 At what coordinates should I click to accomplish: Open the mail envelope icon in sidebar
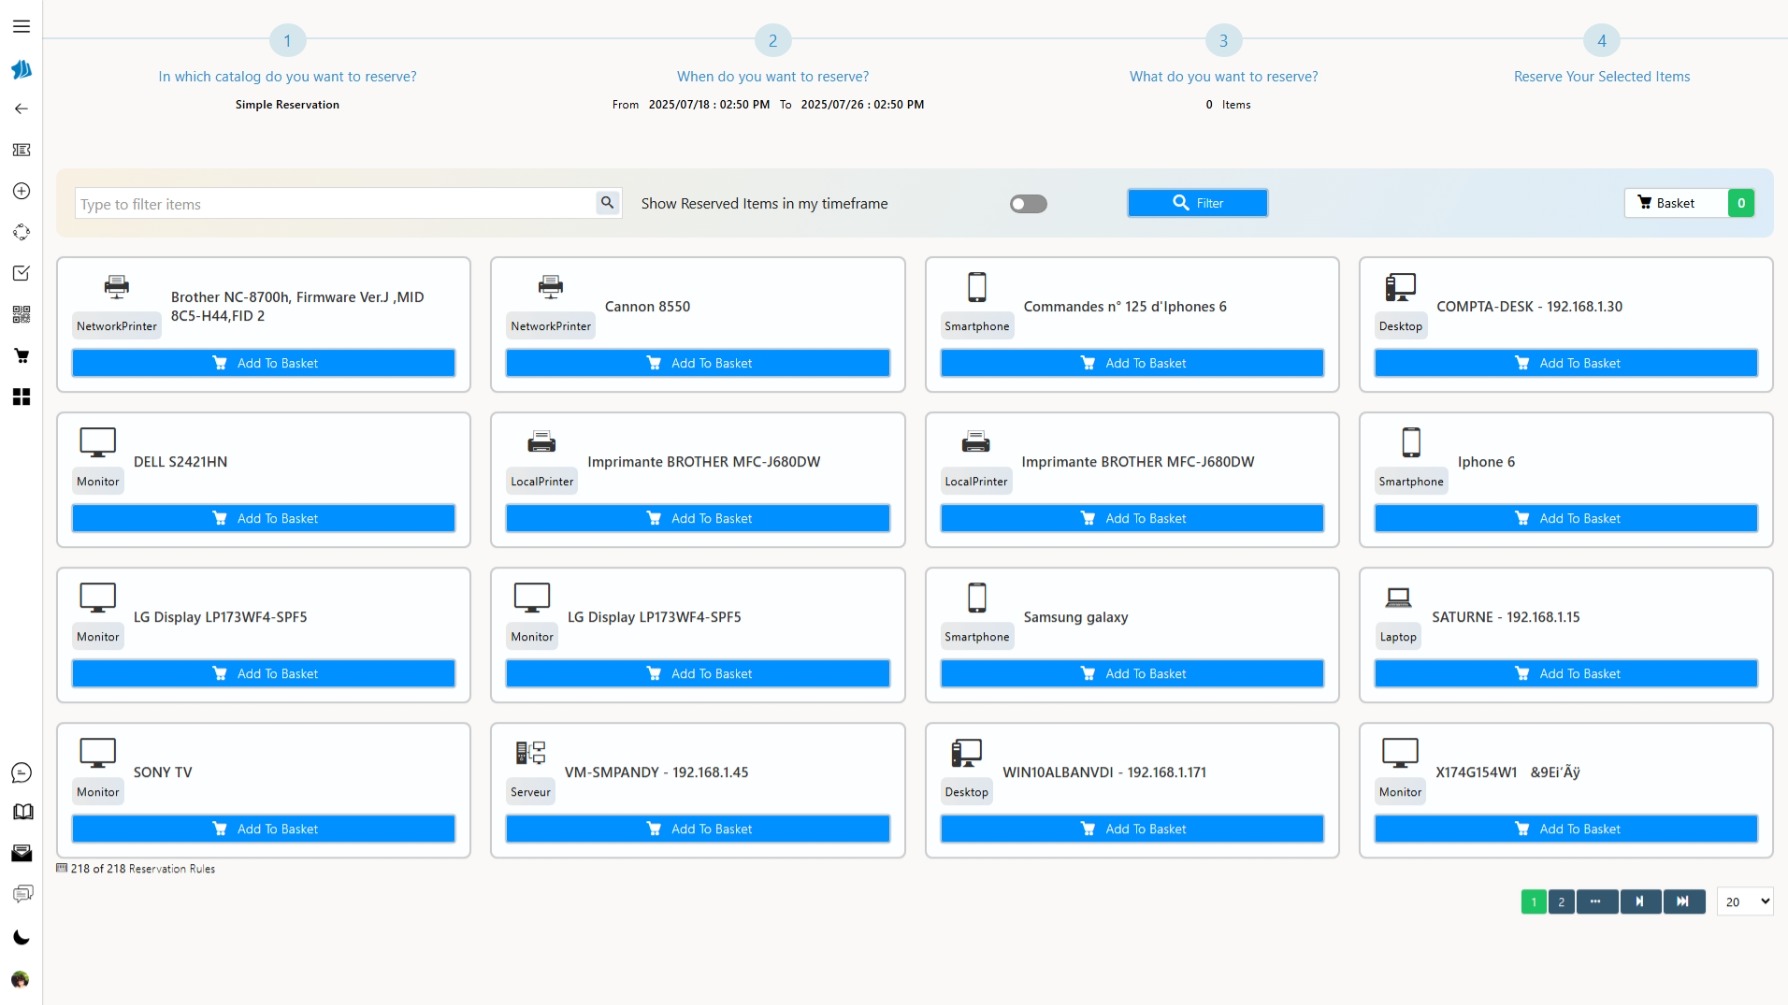(21, 853)
